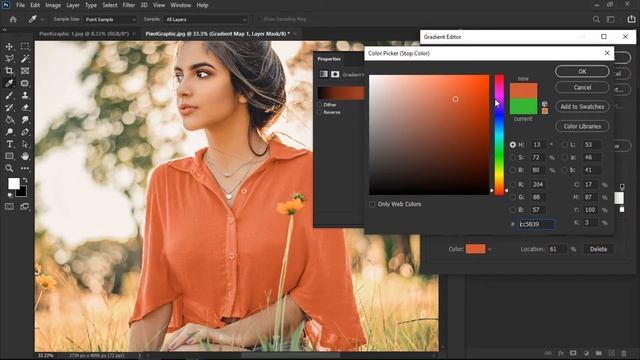Select the Clone Stamp tool

pyautogui.click(x=25, y=96)
